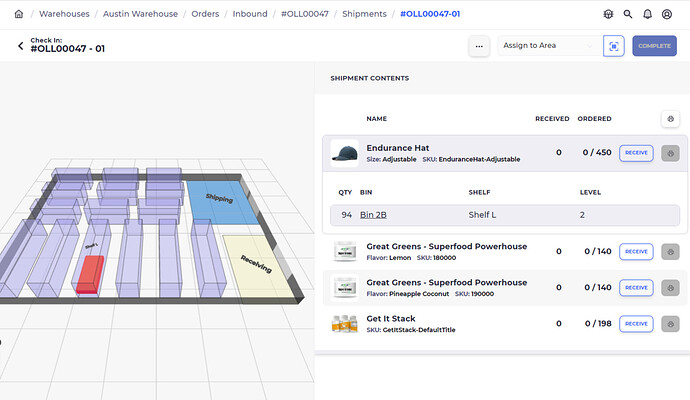Print label for Get It Stack row
The height and width of the screenshot is (400, 690).
(x=670, y=324)
